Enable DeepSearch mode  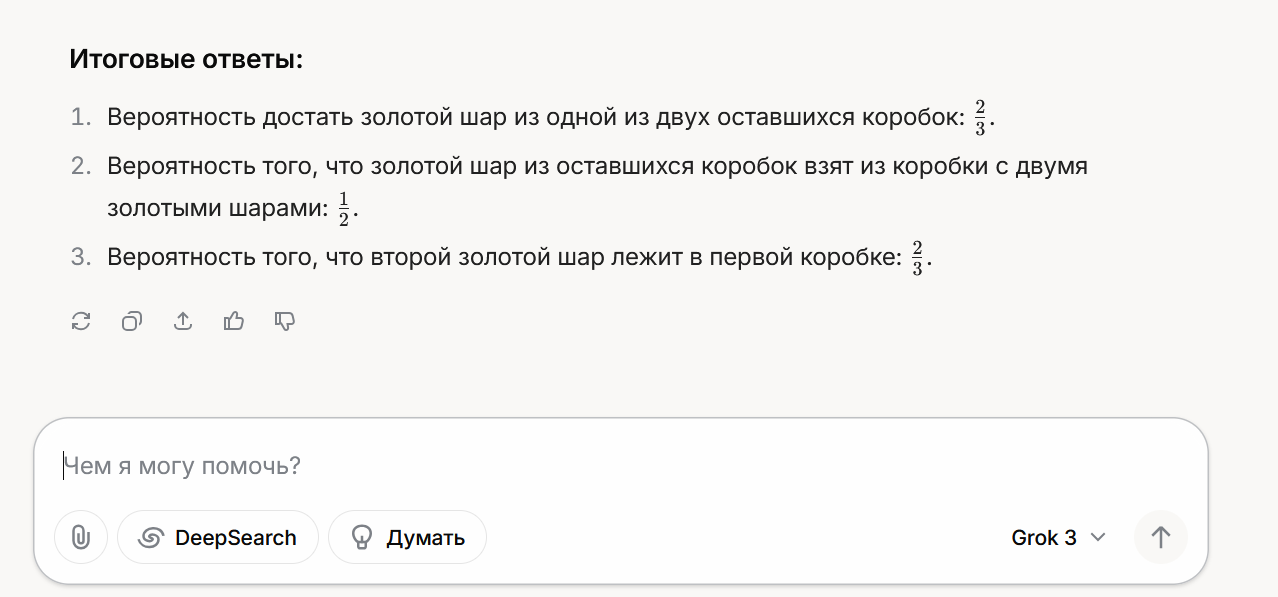click(x=218, y=538)
